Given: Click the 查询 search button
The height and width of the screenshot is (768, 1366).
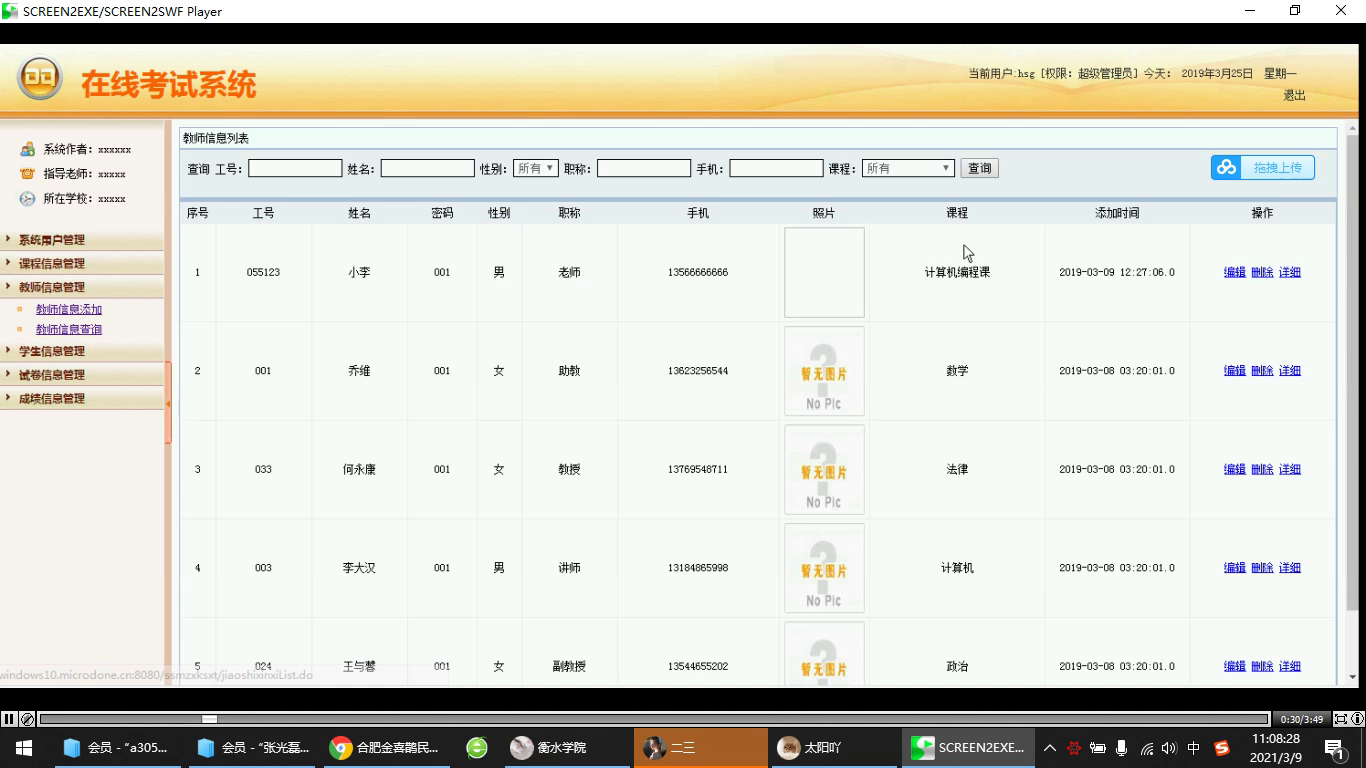Looking at the screenshot, I should click(980, 168).
